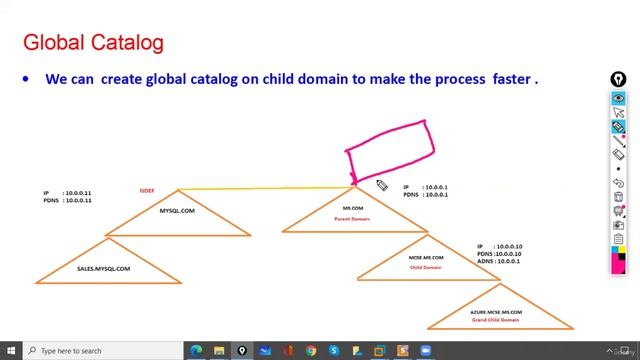Viewport: 640px width, 360px height.
Task: Click the Parent Domain red caption
Action: pos(352,219)
